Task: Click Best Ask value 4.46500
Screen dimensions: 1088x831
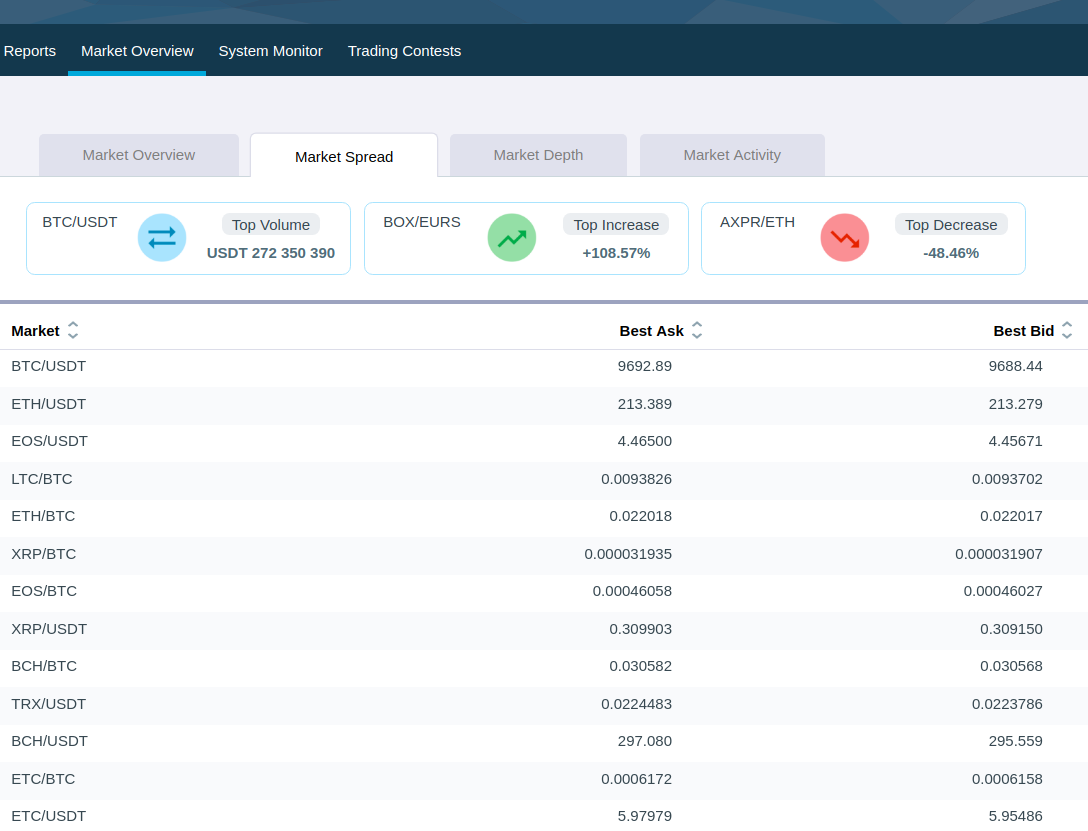Action: click(645, 441)
